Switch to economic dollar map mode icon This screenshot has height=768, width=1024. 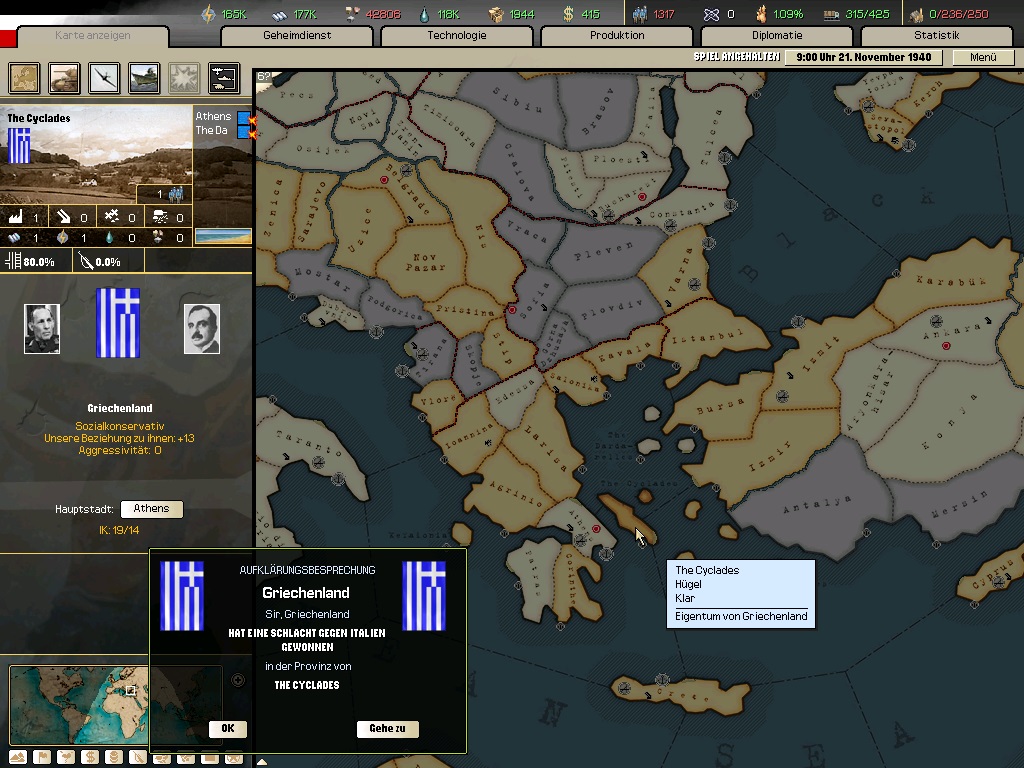click(x=89, y=758)
